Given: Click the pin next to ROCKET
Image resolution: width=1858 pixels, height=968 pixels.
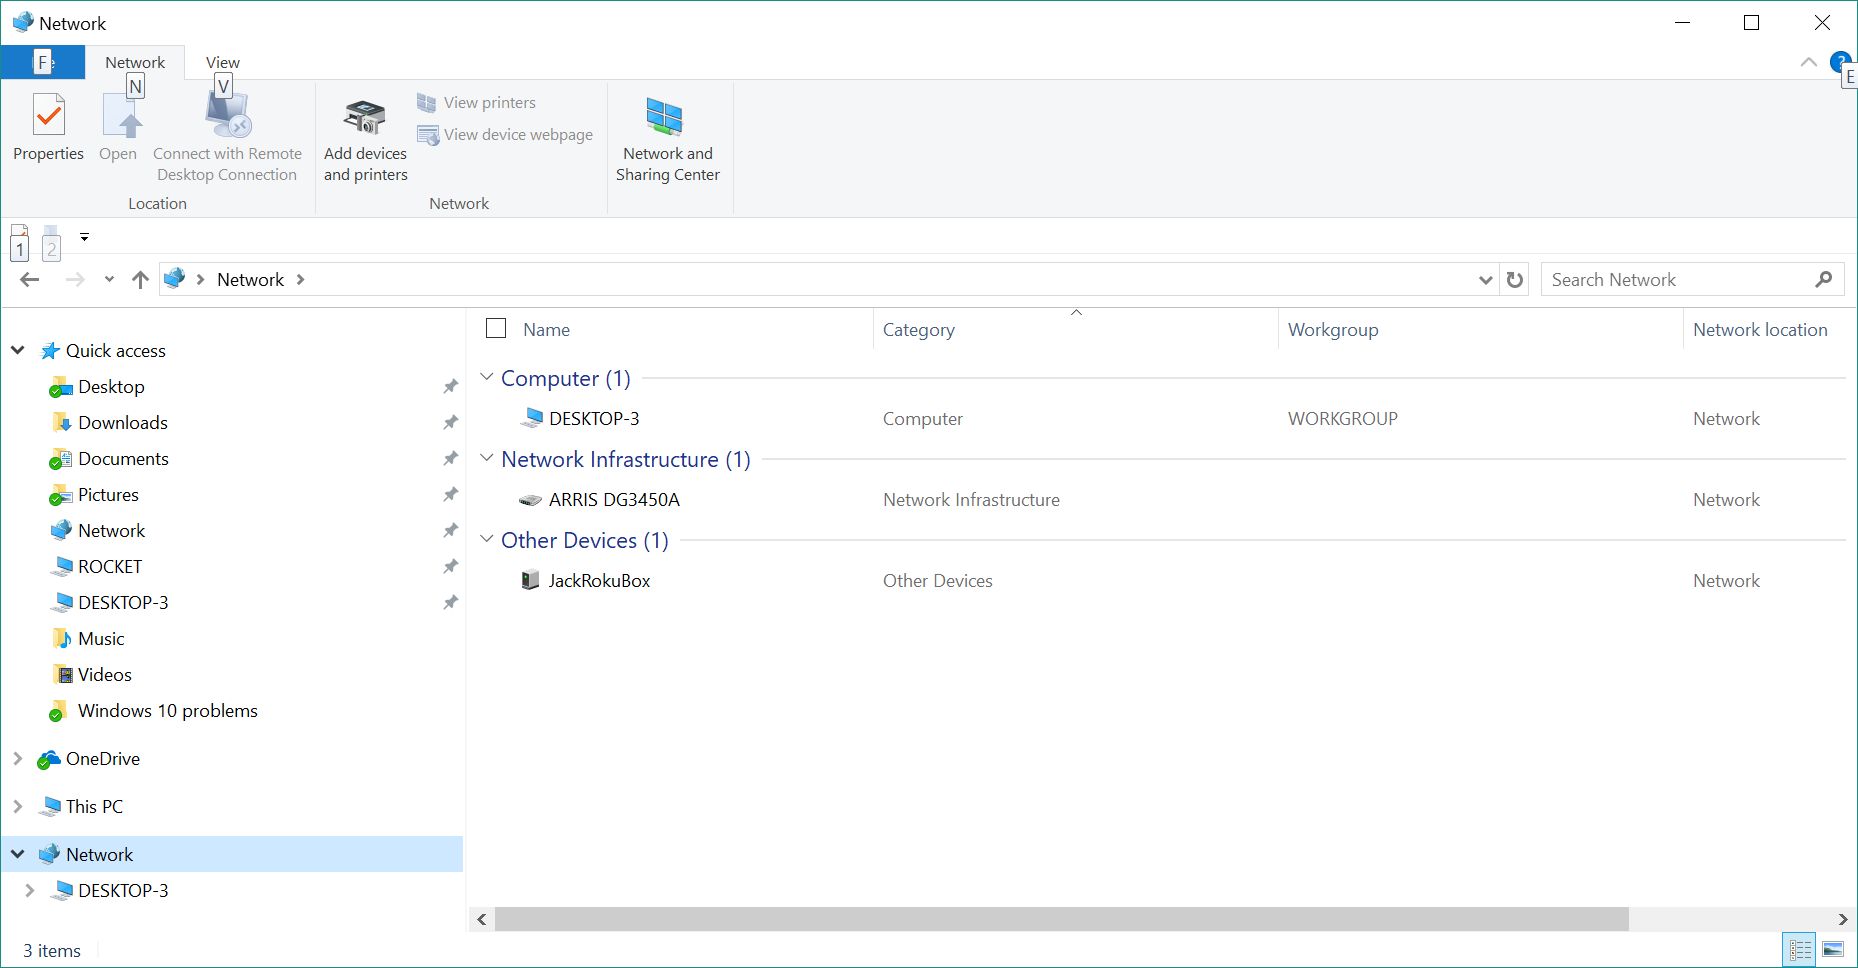Looking at the screenshot, I should pyautogui.click(x=450, y=566).
